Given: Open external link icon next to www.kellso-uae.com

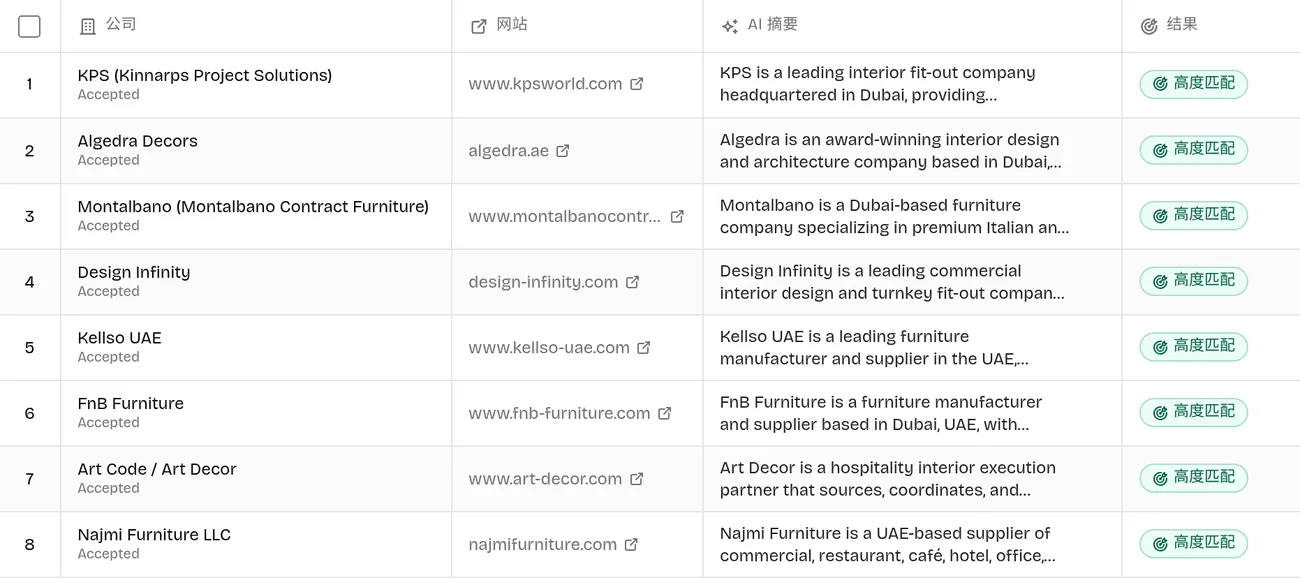Looking at the screenshot, I should tap(644, 348).
